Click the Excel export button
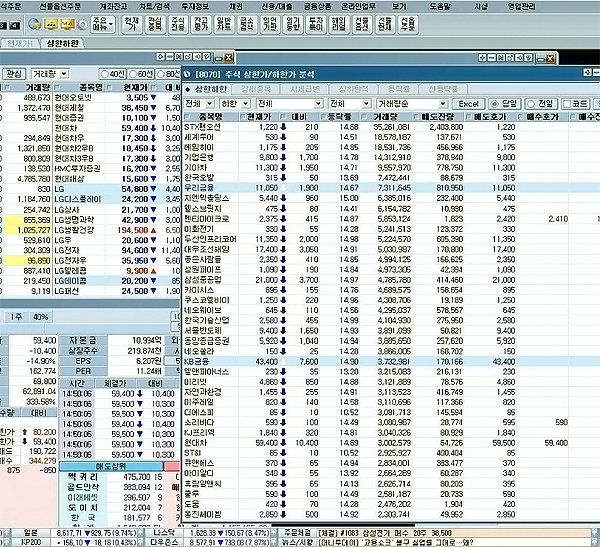The width and height of the screenshot is (600, 547). 469,103
